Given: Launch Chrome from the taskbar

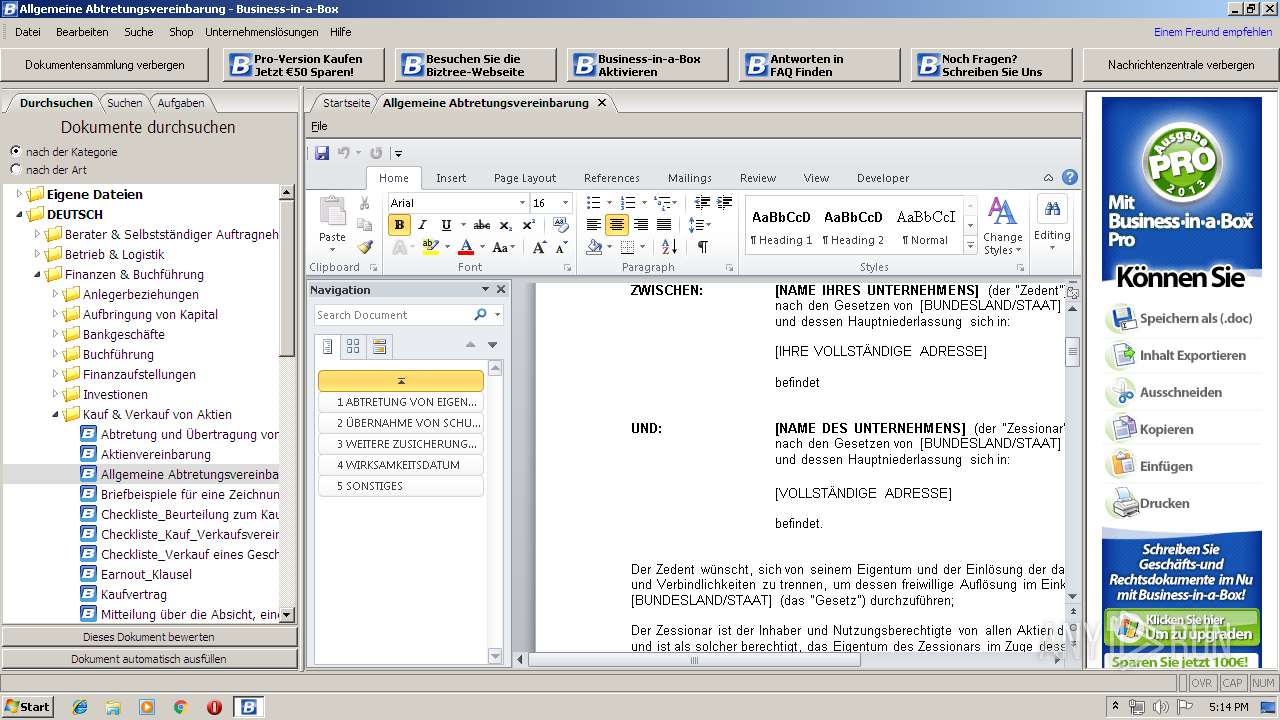Looking at the screenshot, I should coord(180,707).
